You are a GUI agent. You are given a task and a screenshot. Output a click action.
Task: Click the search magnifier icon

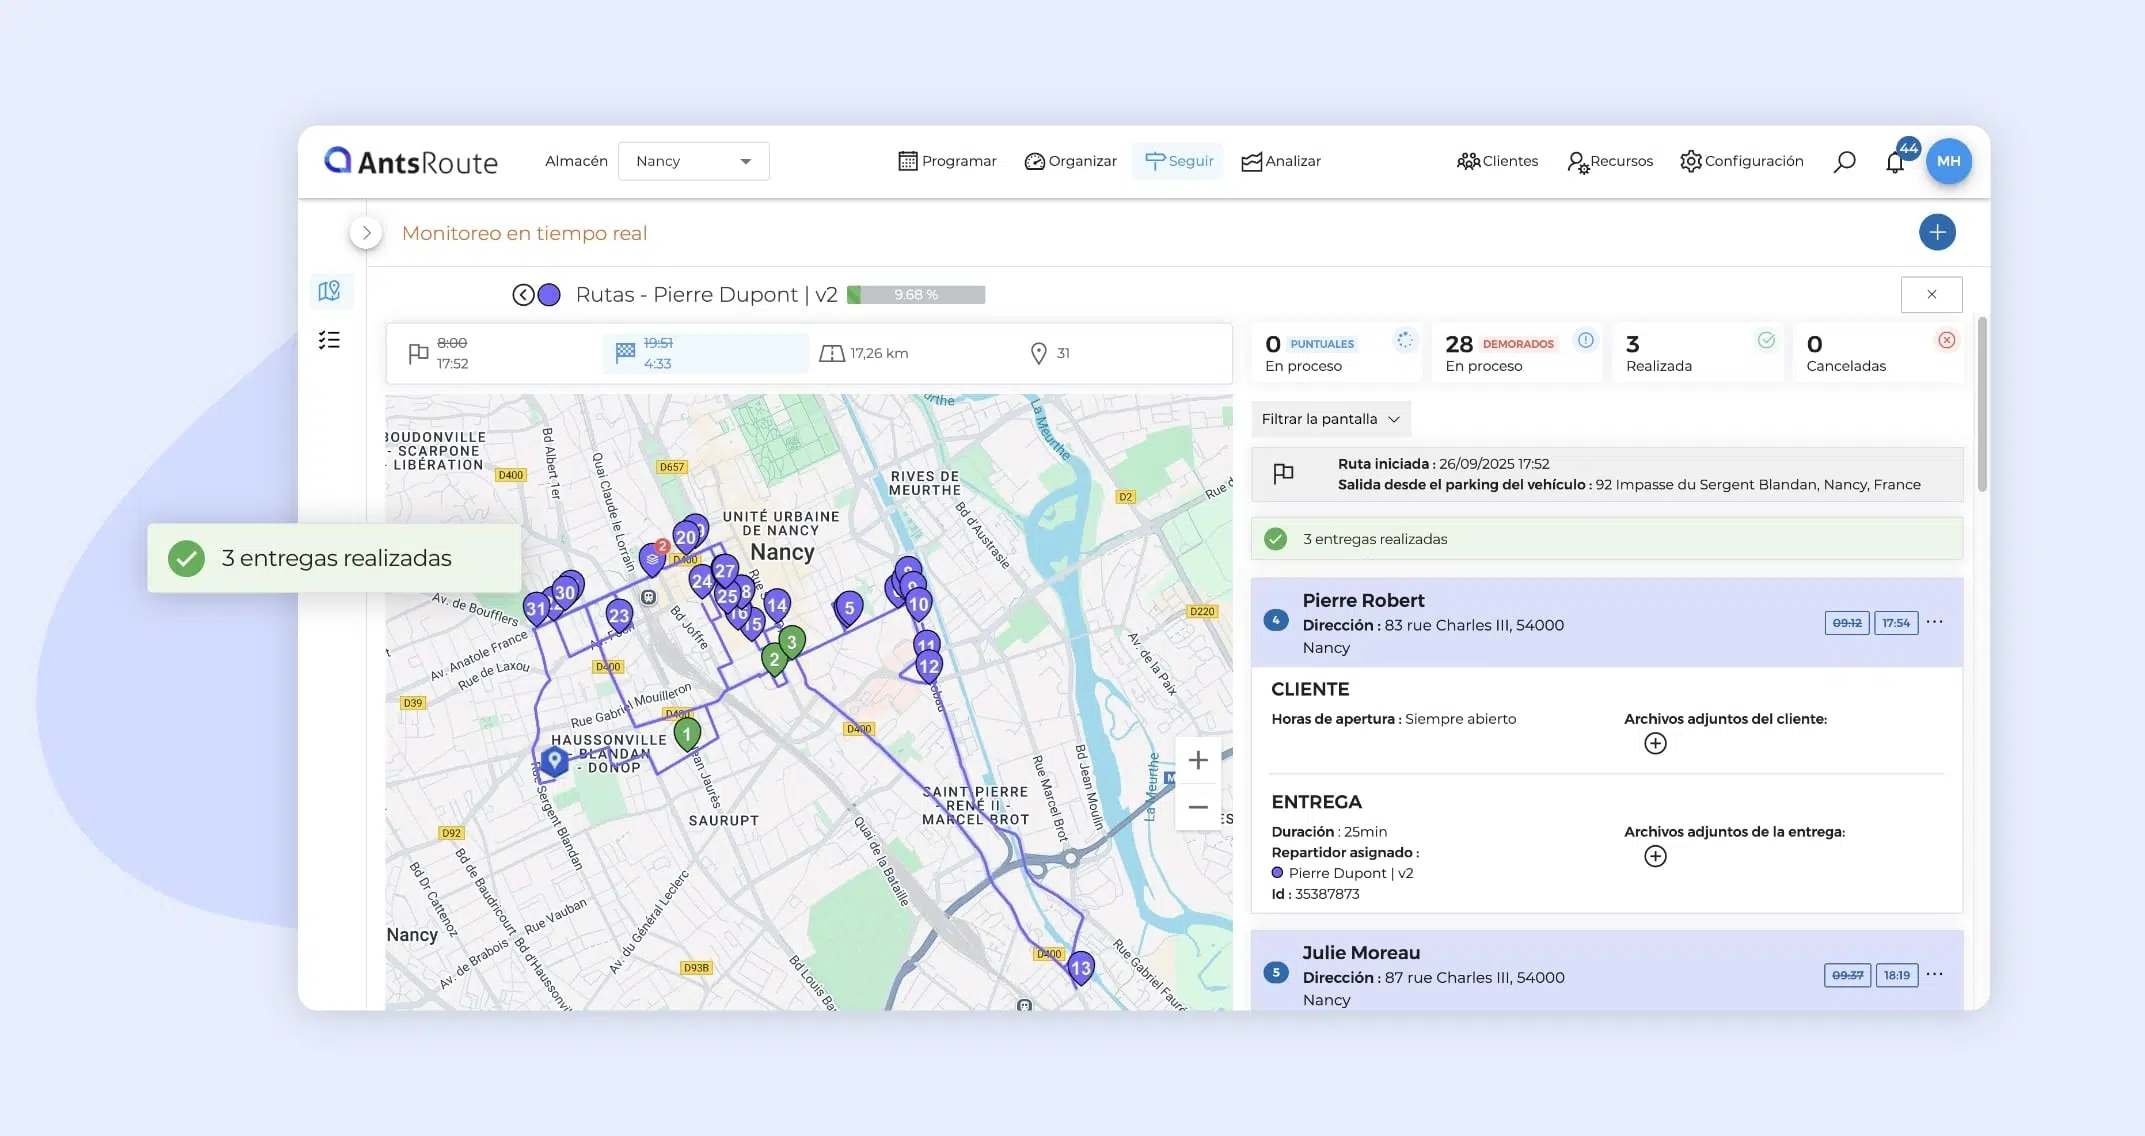[x=1844, y=162]
